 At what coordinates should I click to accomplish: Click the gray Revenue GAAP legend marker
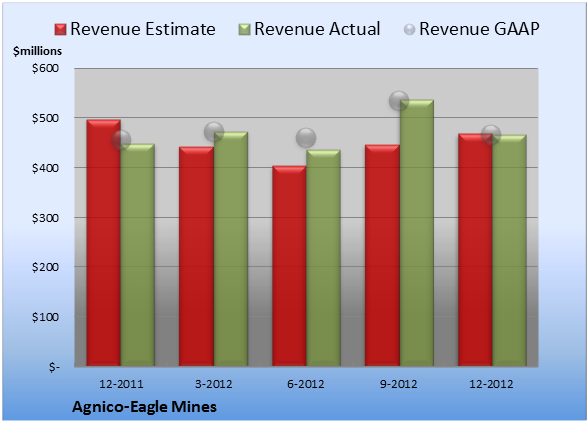tap(410, 30)
